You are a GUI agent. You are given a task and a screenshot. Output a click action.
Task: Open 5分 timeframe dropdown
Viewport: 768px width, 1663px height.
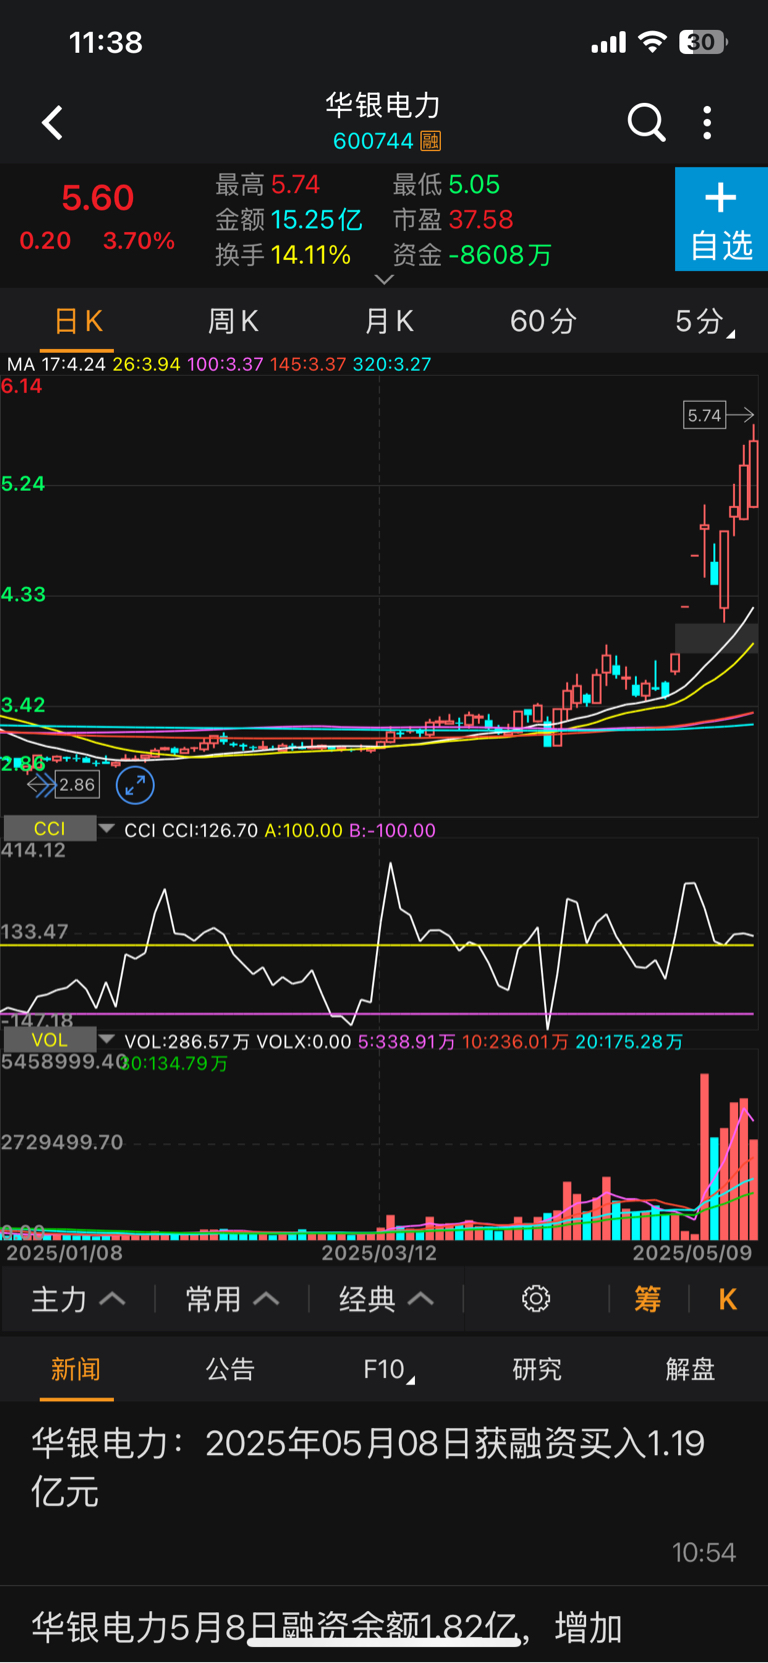coord(704,321)
